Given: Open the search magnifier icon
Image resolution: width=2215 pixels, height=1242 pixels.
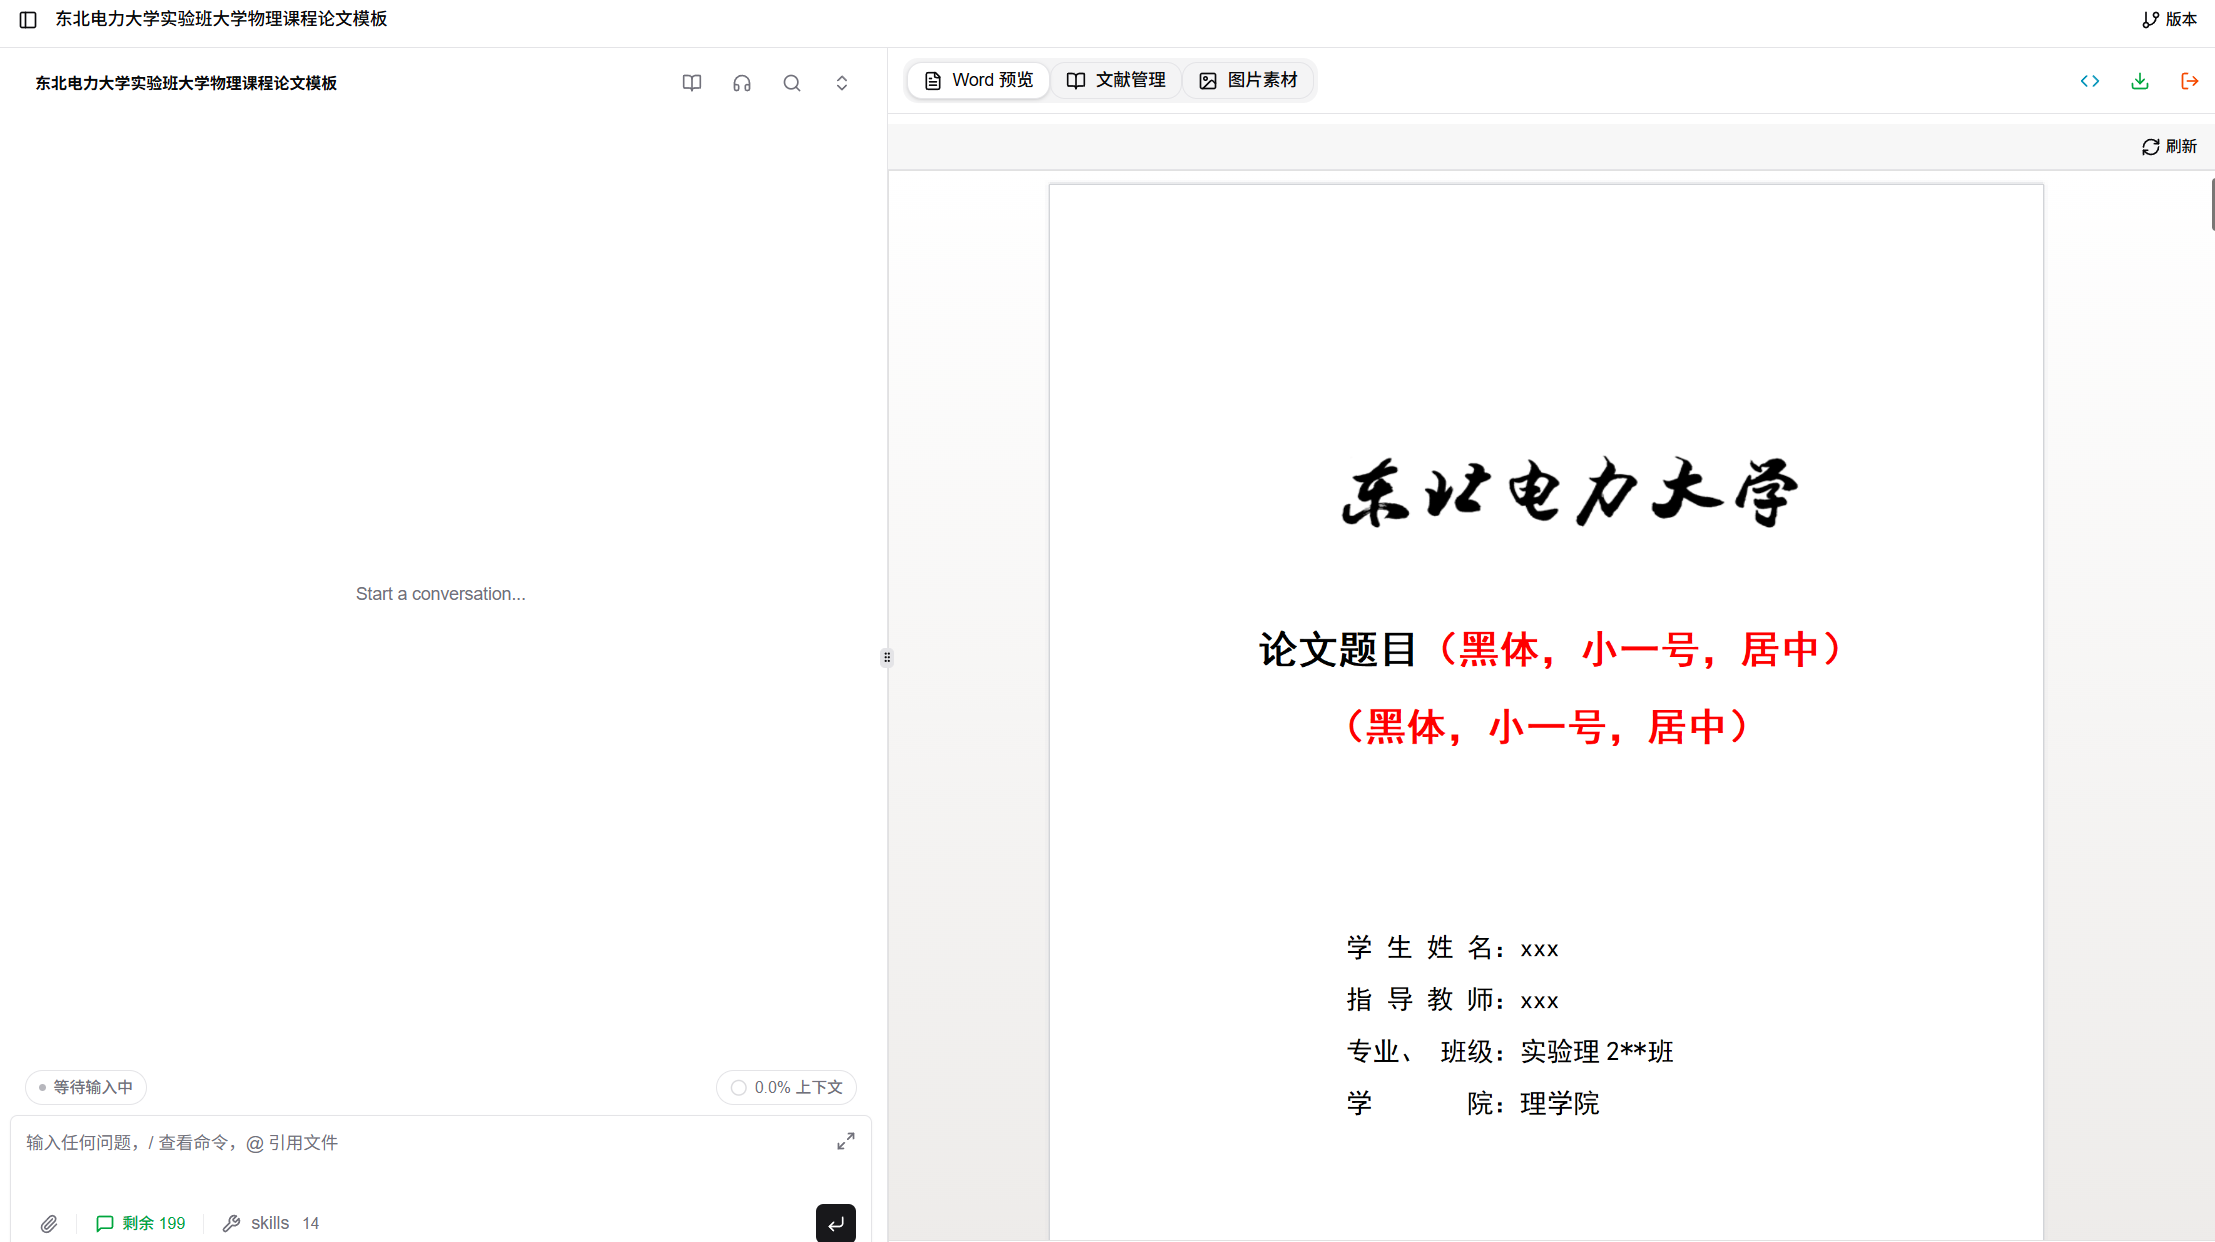Looking at the screenshot, I should 792,83.
